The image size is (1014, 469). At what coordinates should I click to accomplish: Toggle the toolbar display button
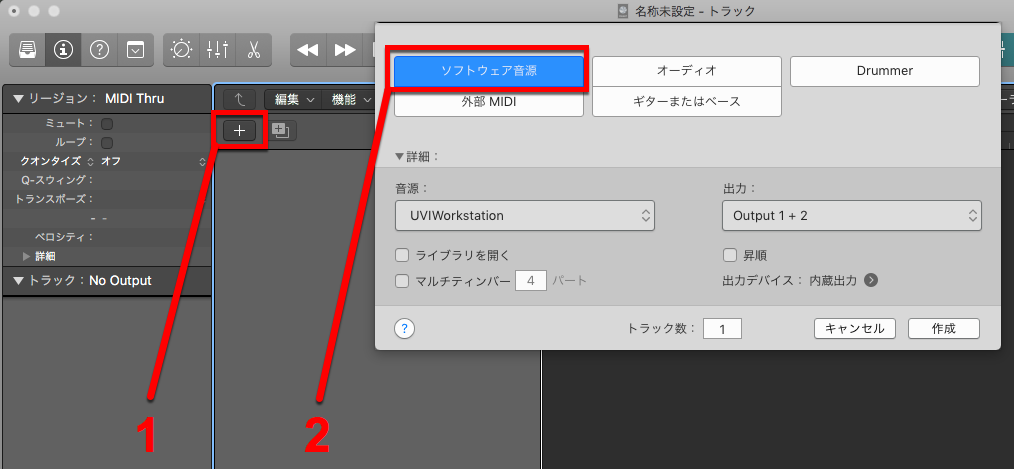tap(135, 50)
